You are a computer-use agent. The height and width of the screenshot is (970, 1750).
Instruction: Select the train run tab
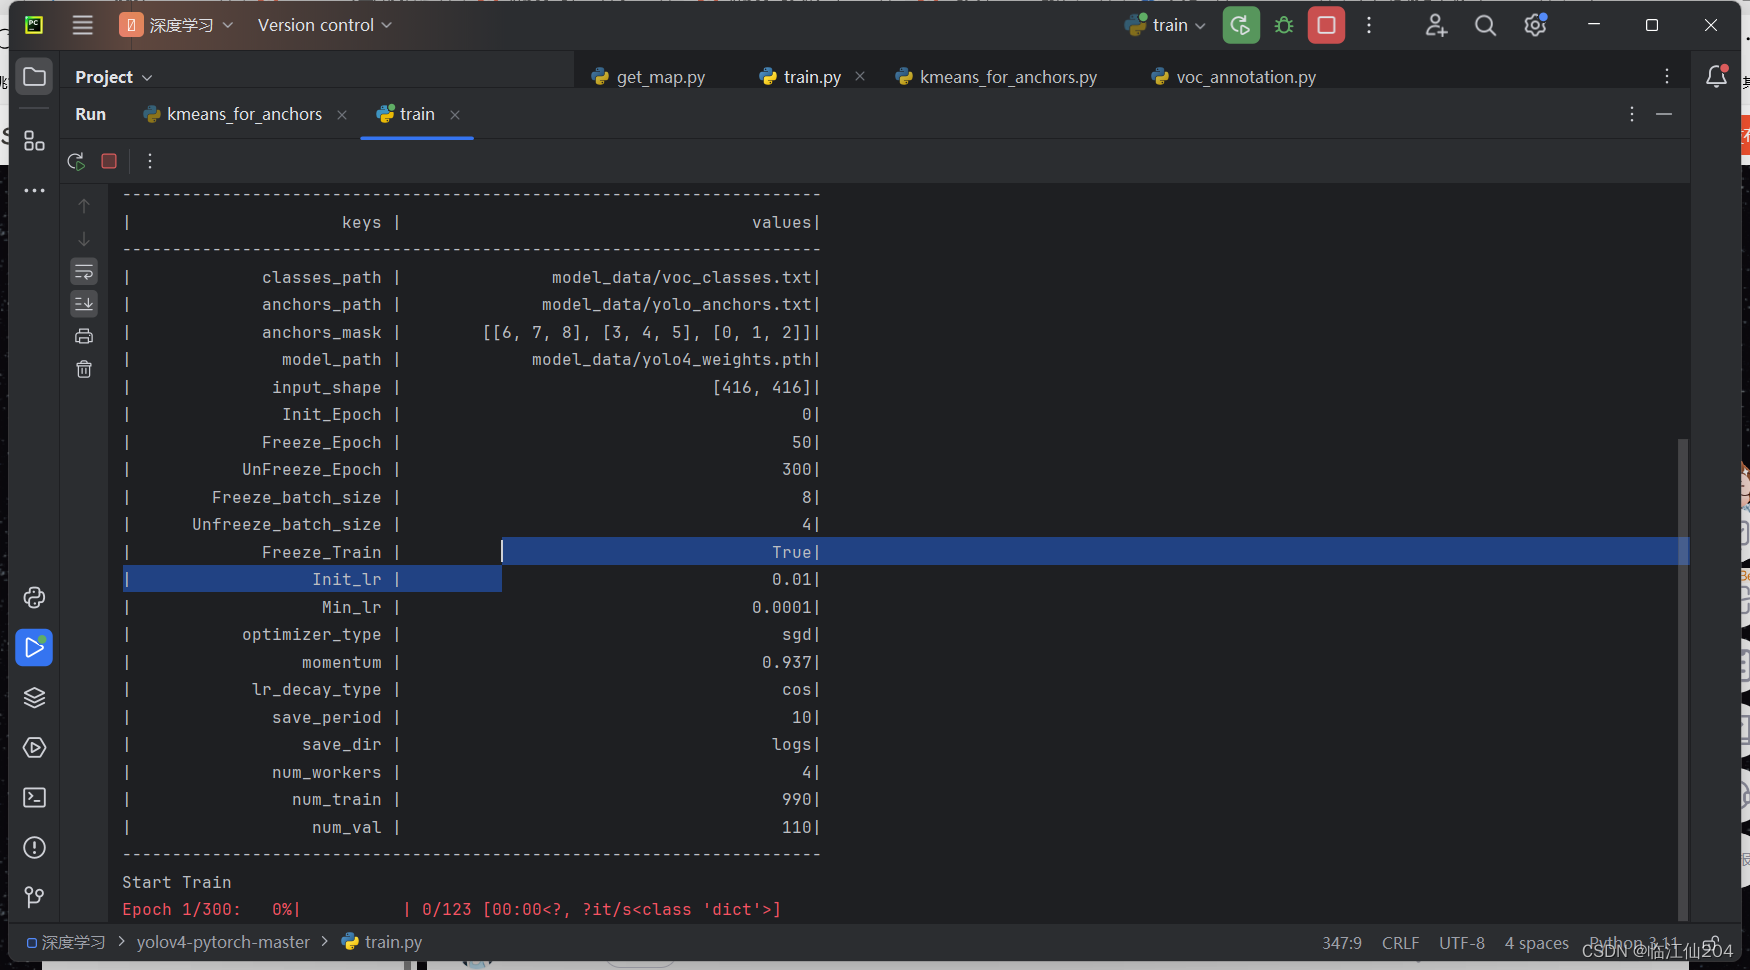pyautogui.click(x=406, y=114)
